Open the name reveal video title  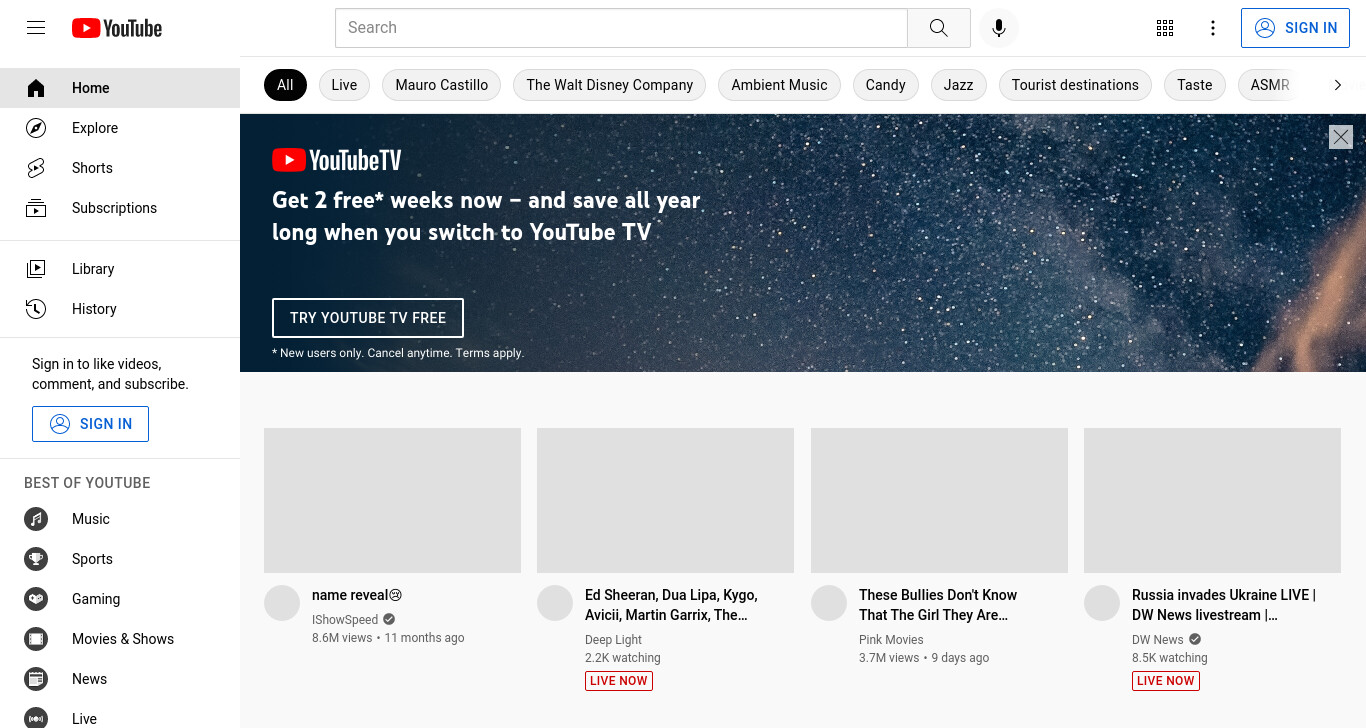tap(357, 595)
